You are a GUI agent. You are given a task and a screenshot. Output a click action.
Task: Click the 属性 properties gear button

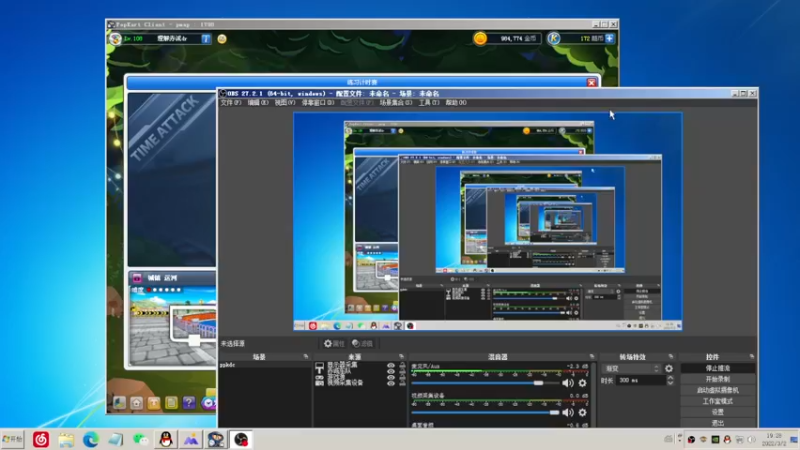click(x=334, y=343)
